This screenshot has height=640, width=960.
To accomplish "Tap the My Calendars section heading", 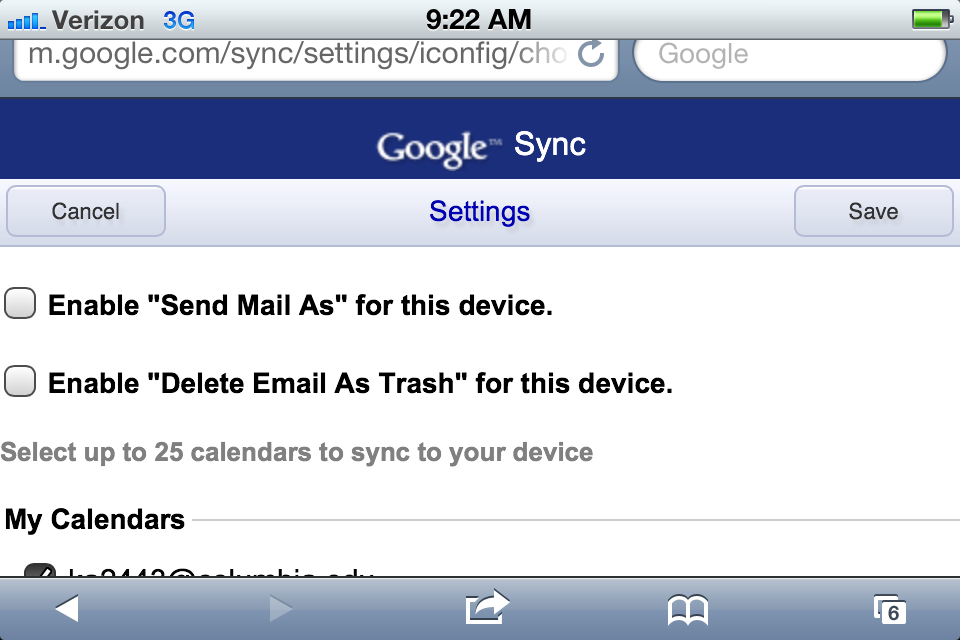I will pyautogui.click(x=94, y=519).
